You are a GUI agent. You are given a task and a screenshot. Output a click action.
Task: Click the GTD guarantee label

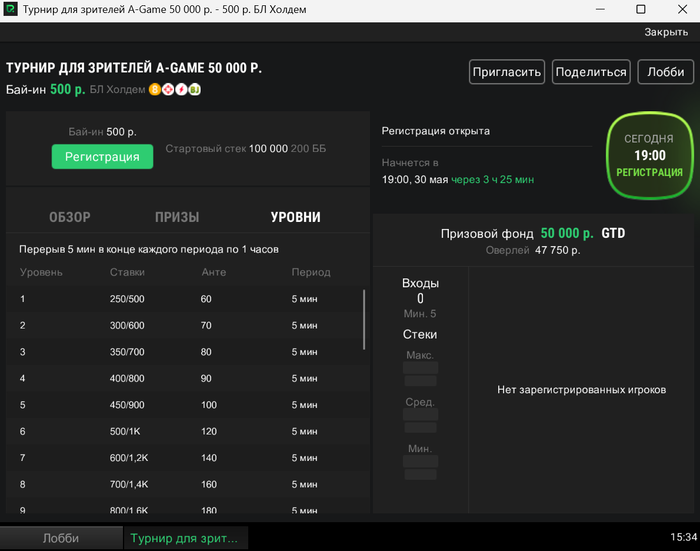click(613, 233)
